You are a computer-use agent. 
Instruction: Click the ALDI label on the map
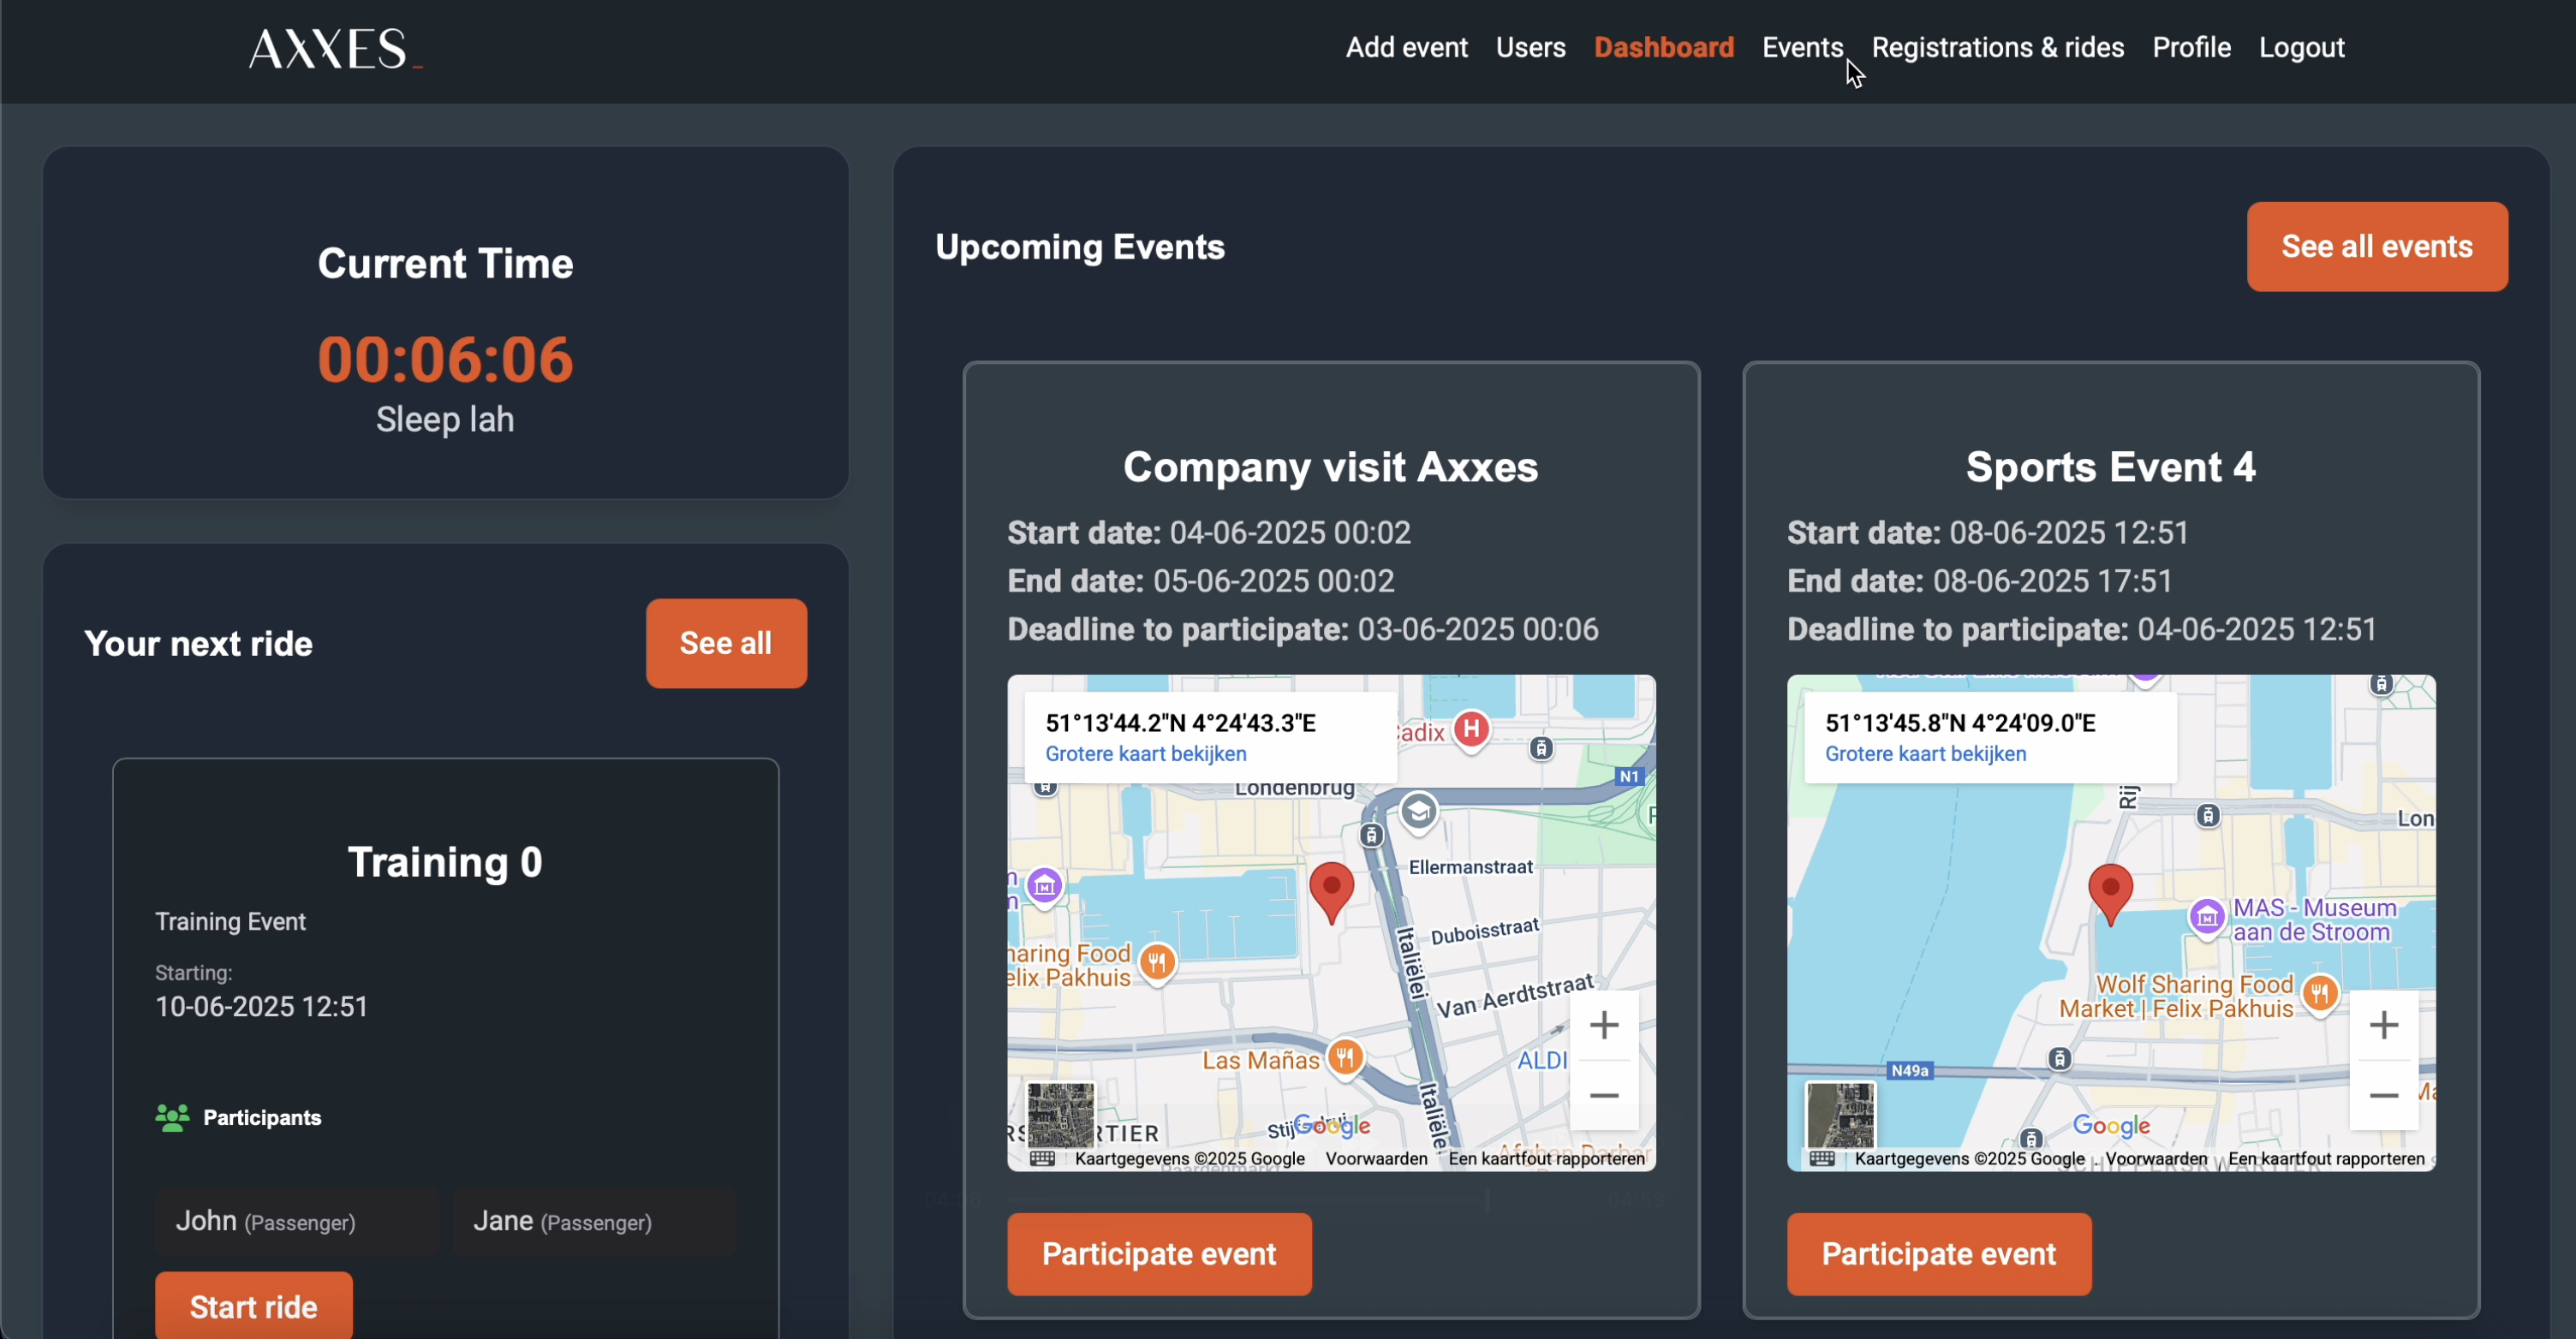(1542, 1060)
